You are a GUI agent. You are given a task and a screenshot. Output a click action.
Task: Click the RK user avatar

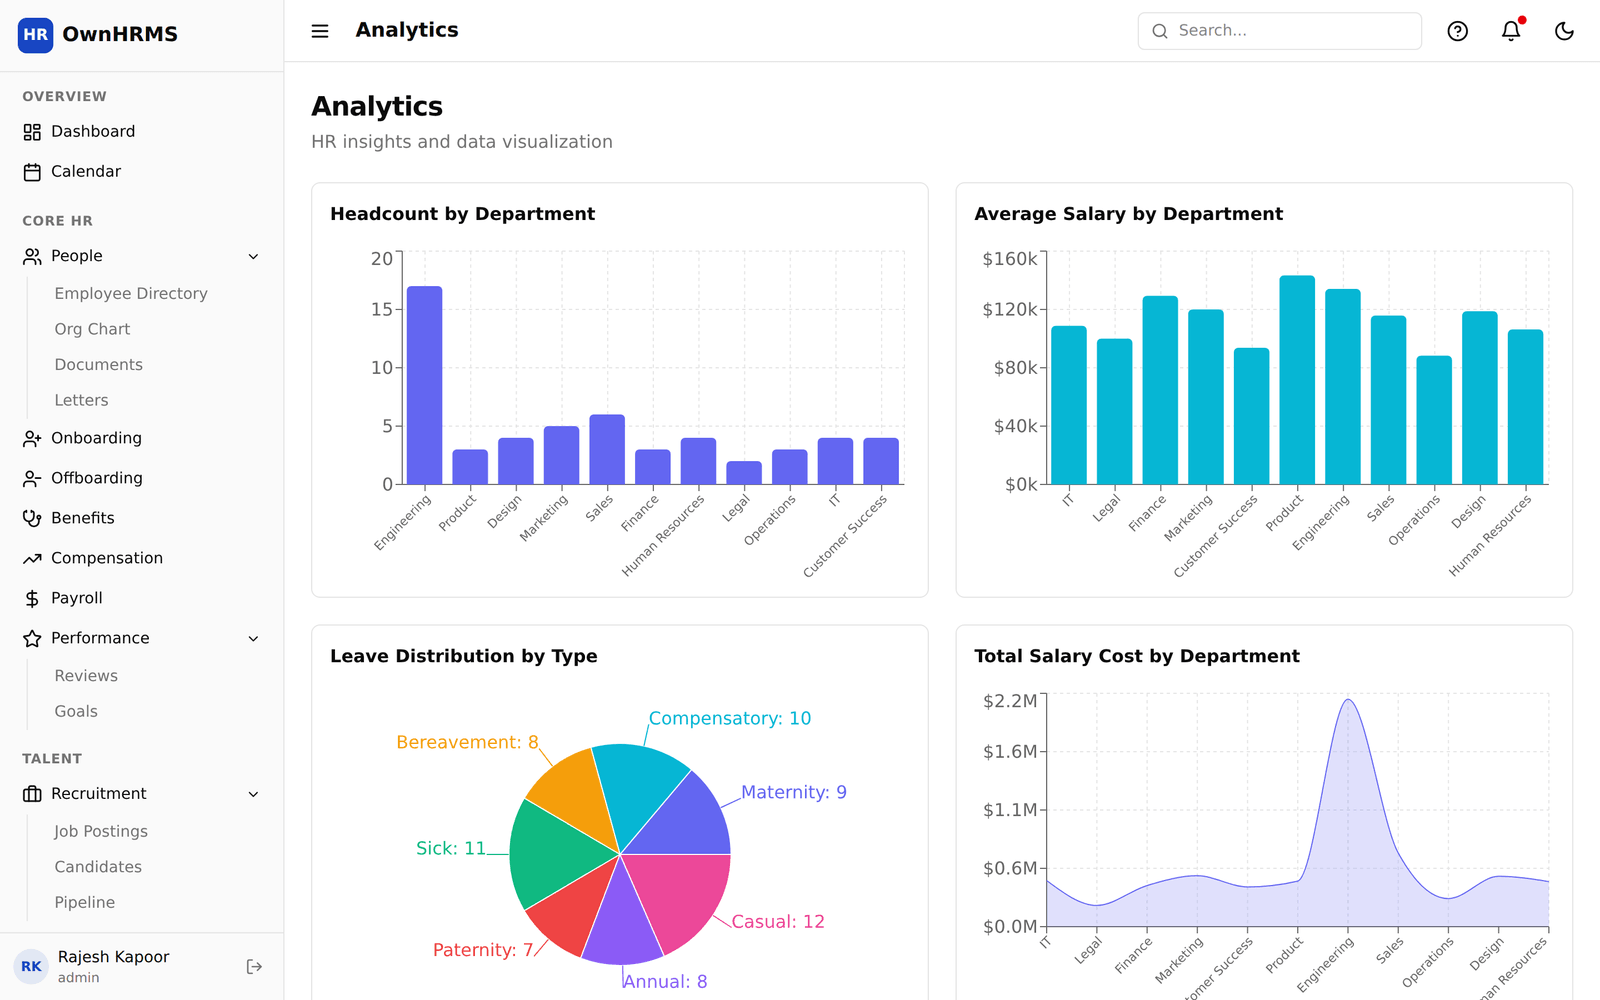coord(31,967)
